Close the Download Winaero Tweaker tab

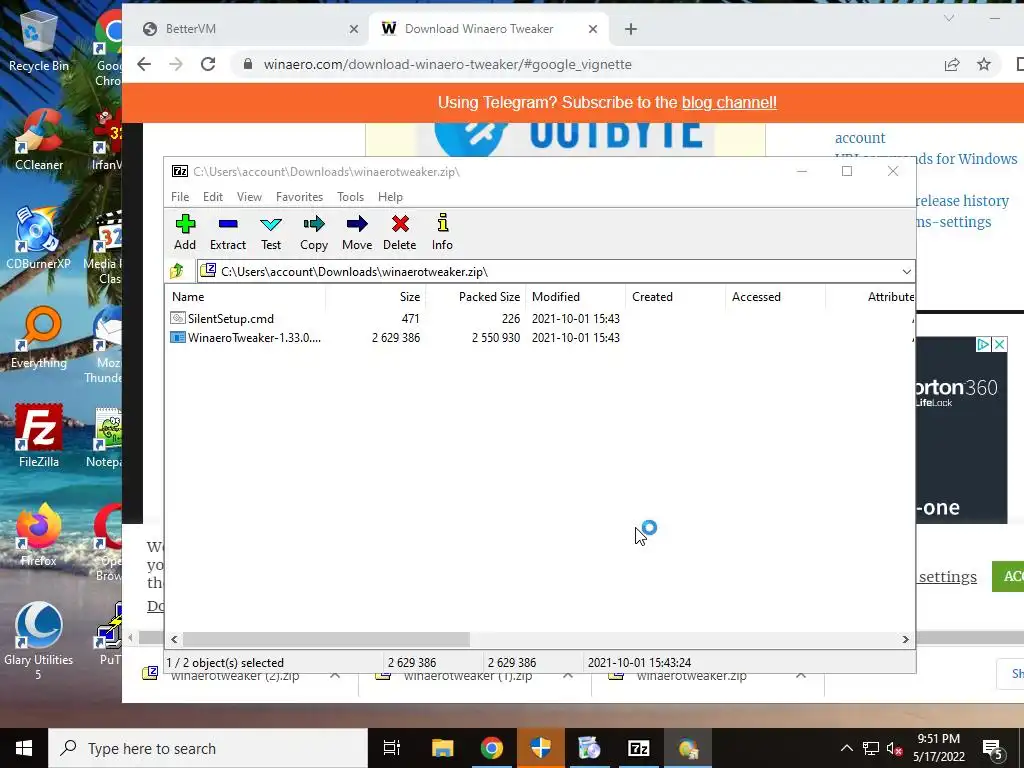(x=592, y=29)
